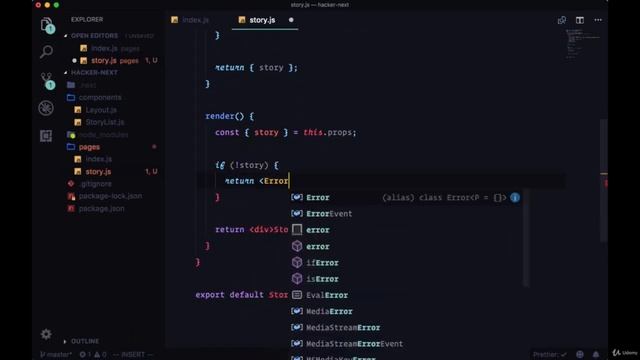Open the More Actions ellipsis menu
This screenshot has width=640, height=360.
[598, 20]
